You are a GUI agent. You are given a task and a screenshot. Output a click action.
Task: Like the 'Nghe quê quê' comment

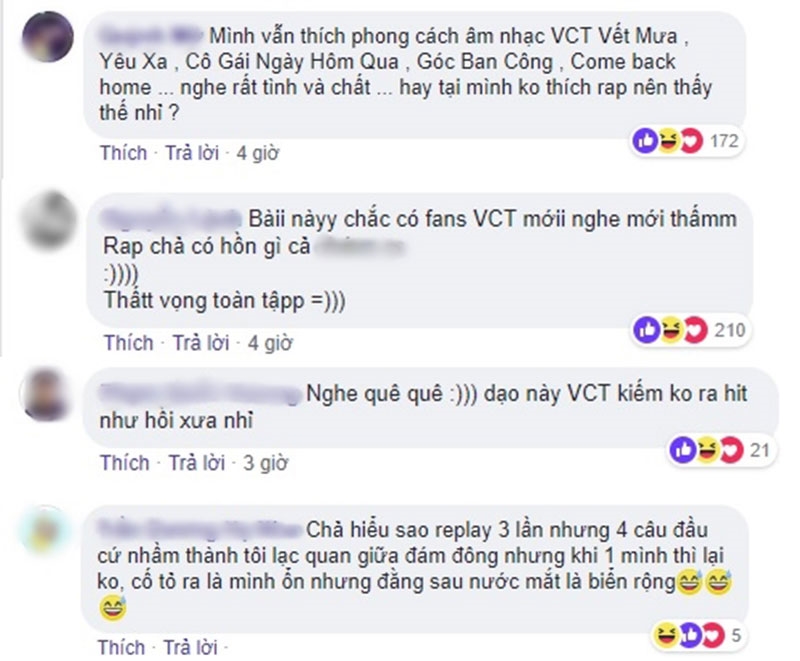[x=125, y=463]
